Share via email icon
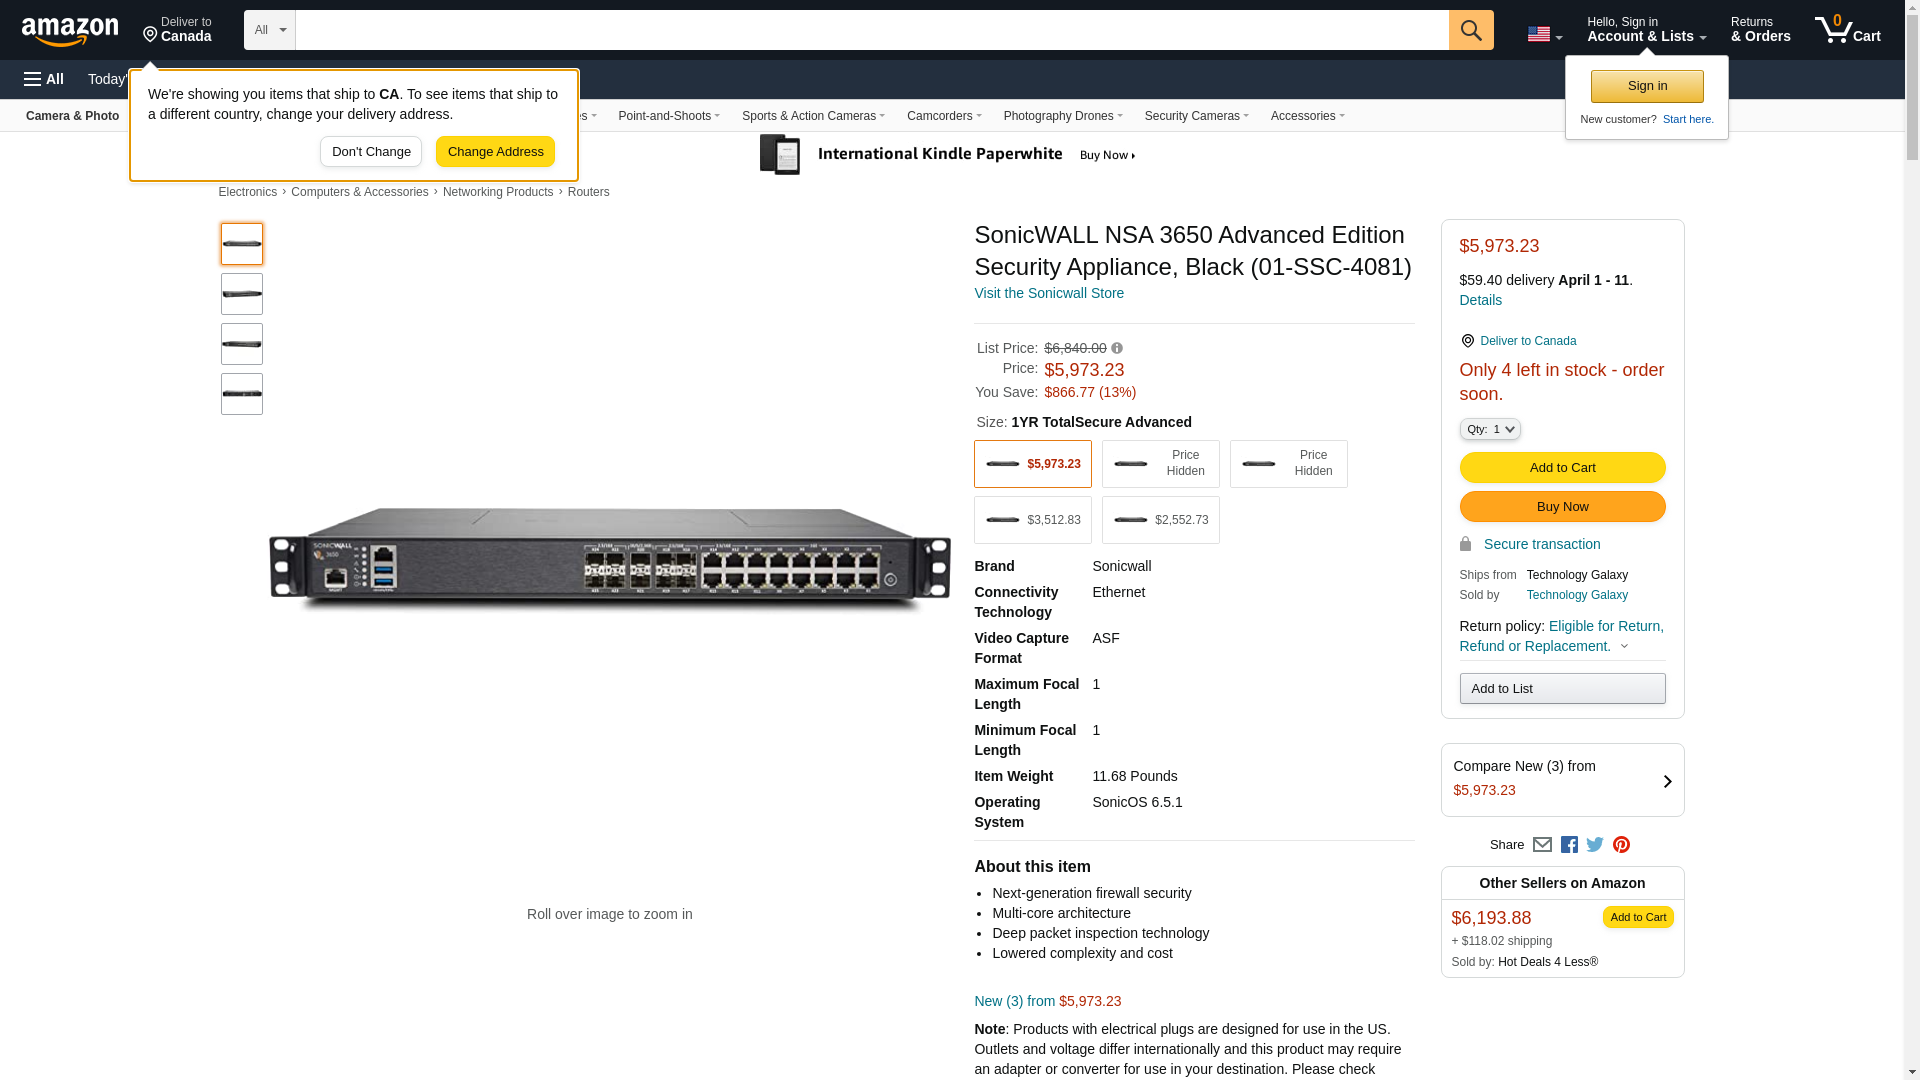The width and height of the screenshot is (1920, 1080). click(x=1542, y=845)
